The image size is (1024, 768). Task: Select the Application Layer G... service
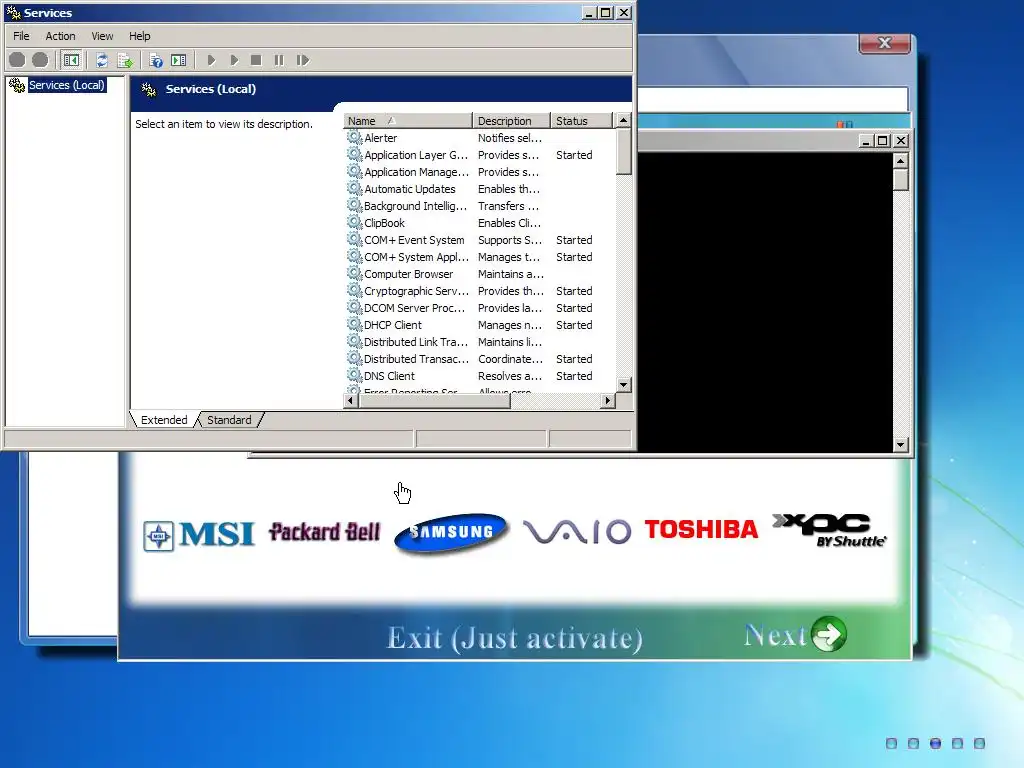[x=480, y=155]
